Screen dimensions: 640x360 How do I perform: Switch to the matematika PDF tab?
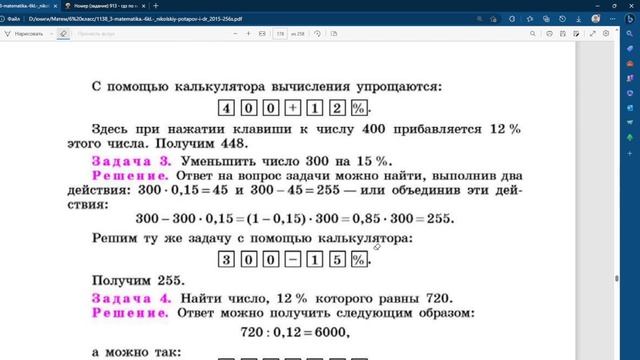coord(24,6)
